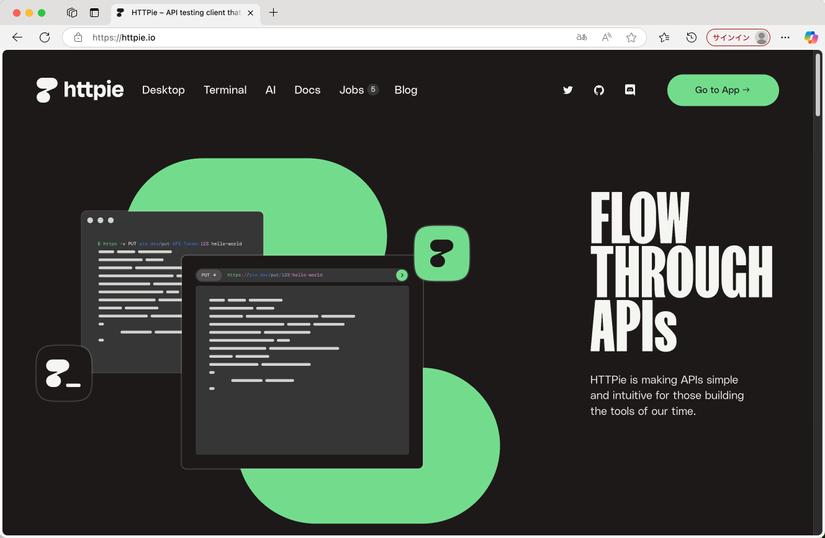Open the Copilot sidebar
The height and width of the screenshot is (538, 825).
coord(811,37)
